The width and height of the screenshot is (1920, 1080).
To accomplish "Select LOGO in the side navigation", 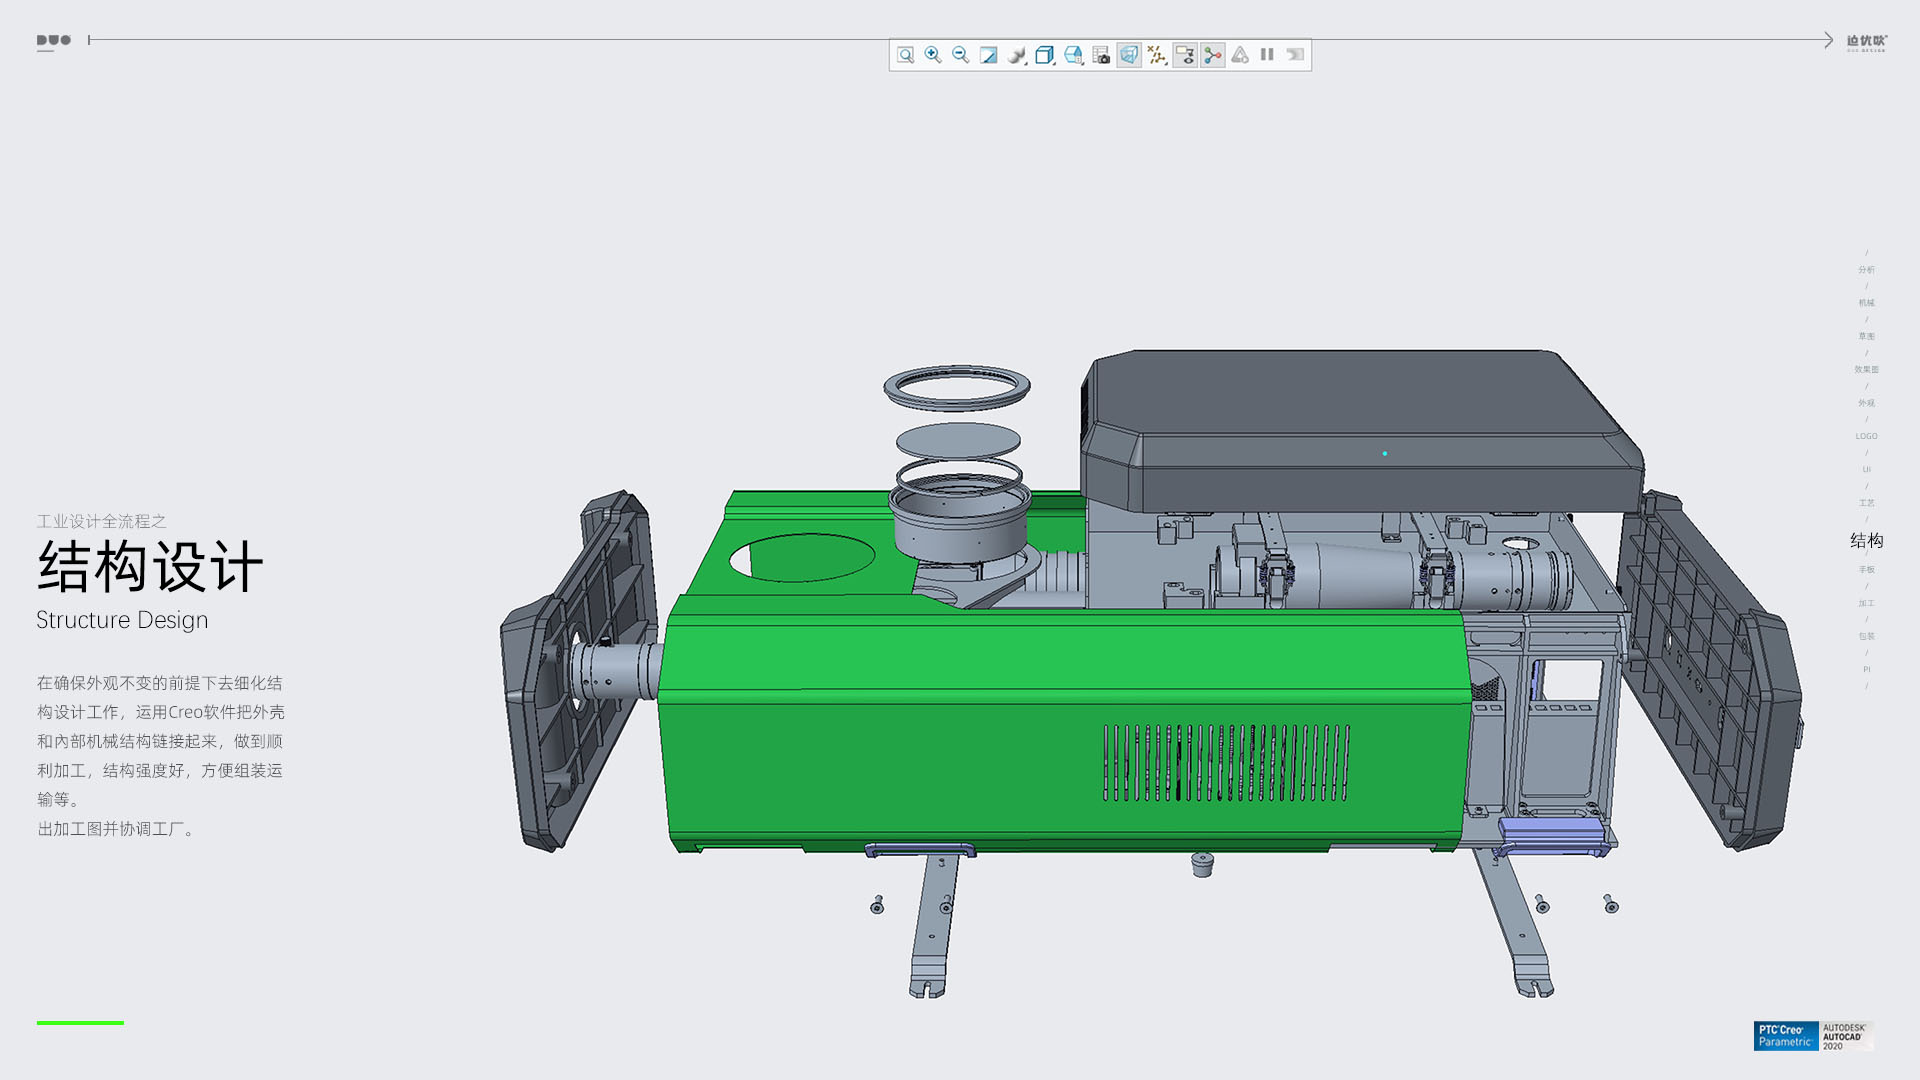I will click(1866, 436).
